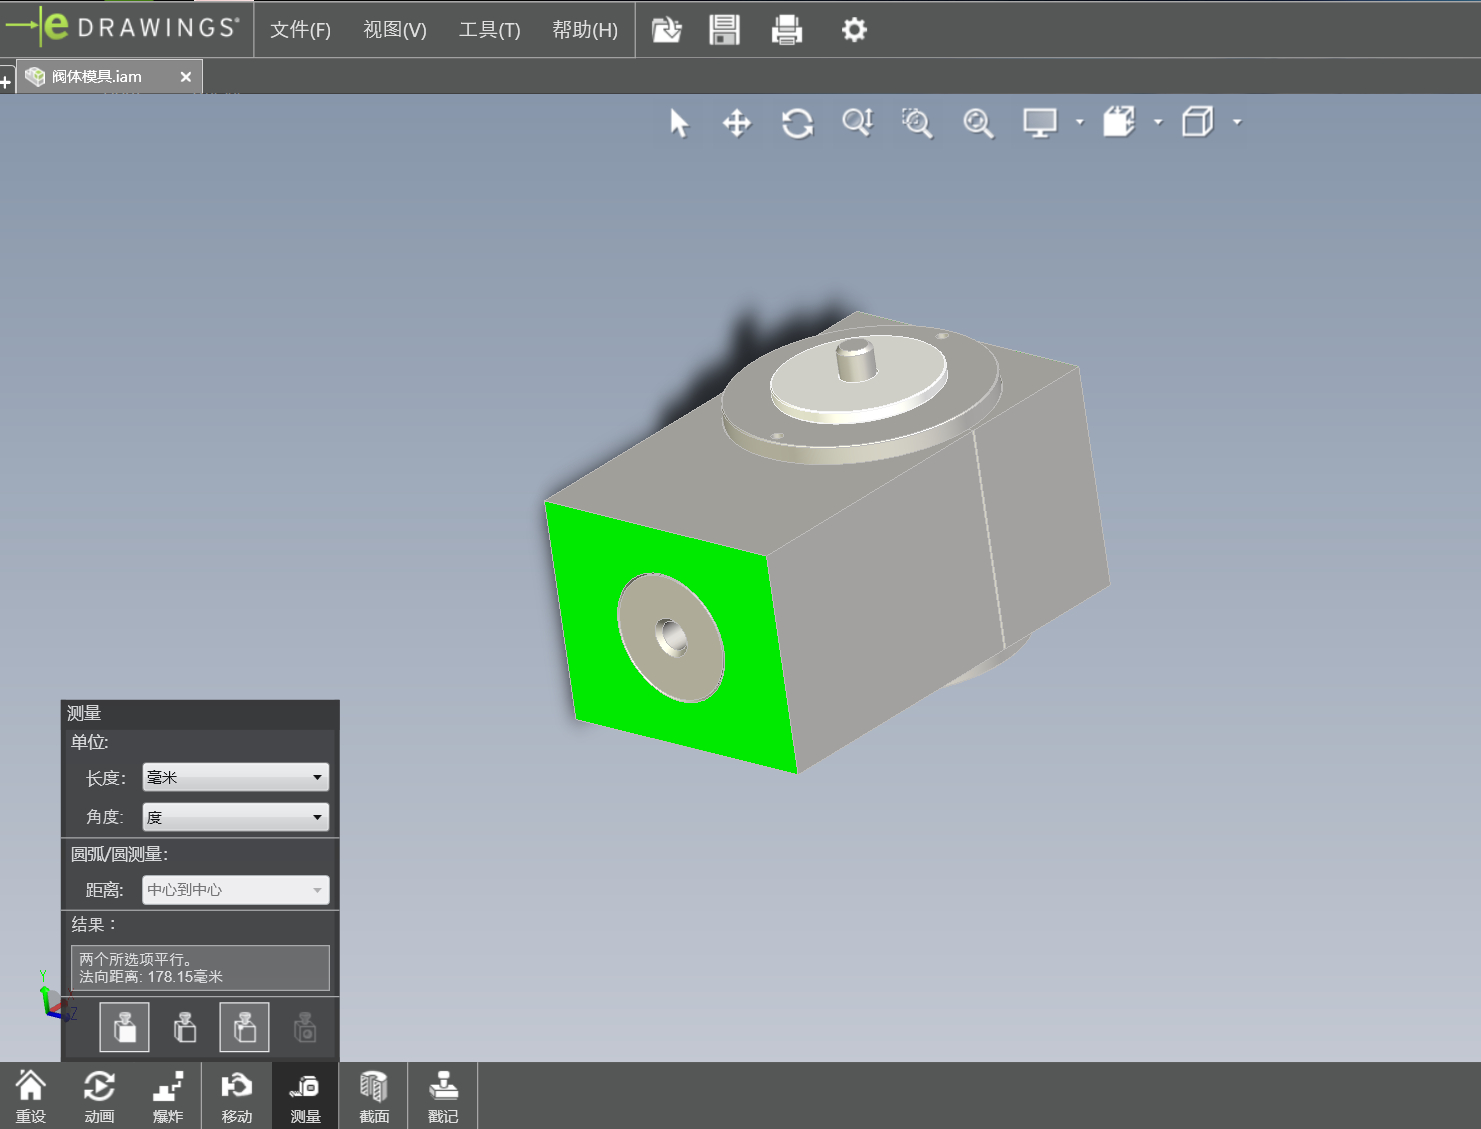Toggle the second selection filter button
Image resolution: width=1481 pixels, height=1129 pixels.
tap(185, 1027)
